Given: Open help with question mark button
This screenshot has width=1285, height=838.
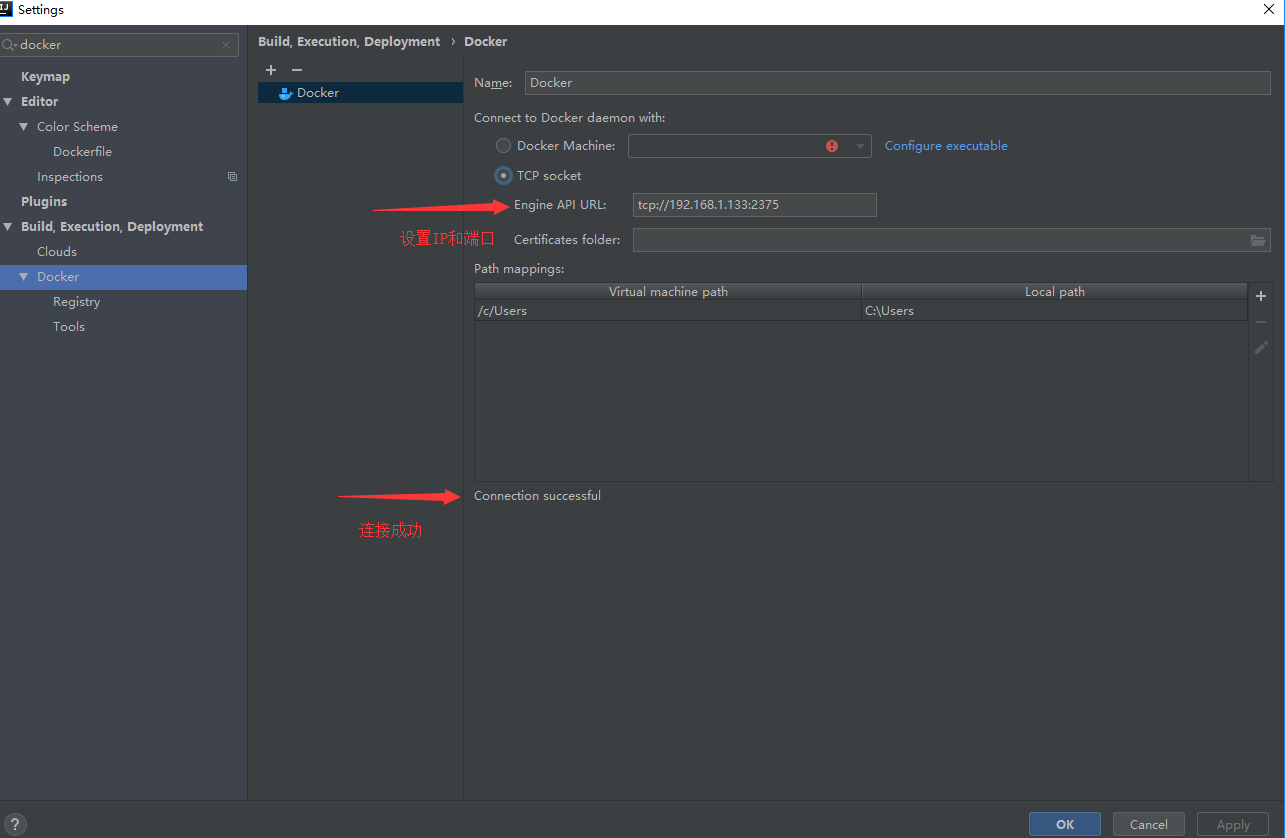Looking at the screenshot, I should click(x=14, y=824).
